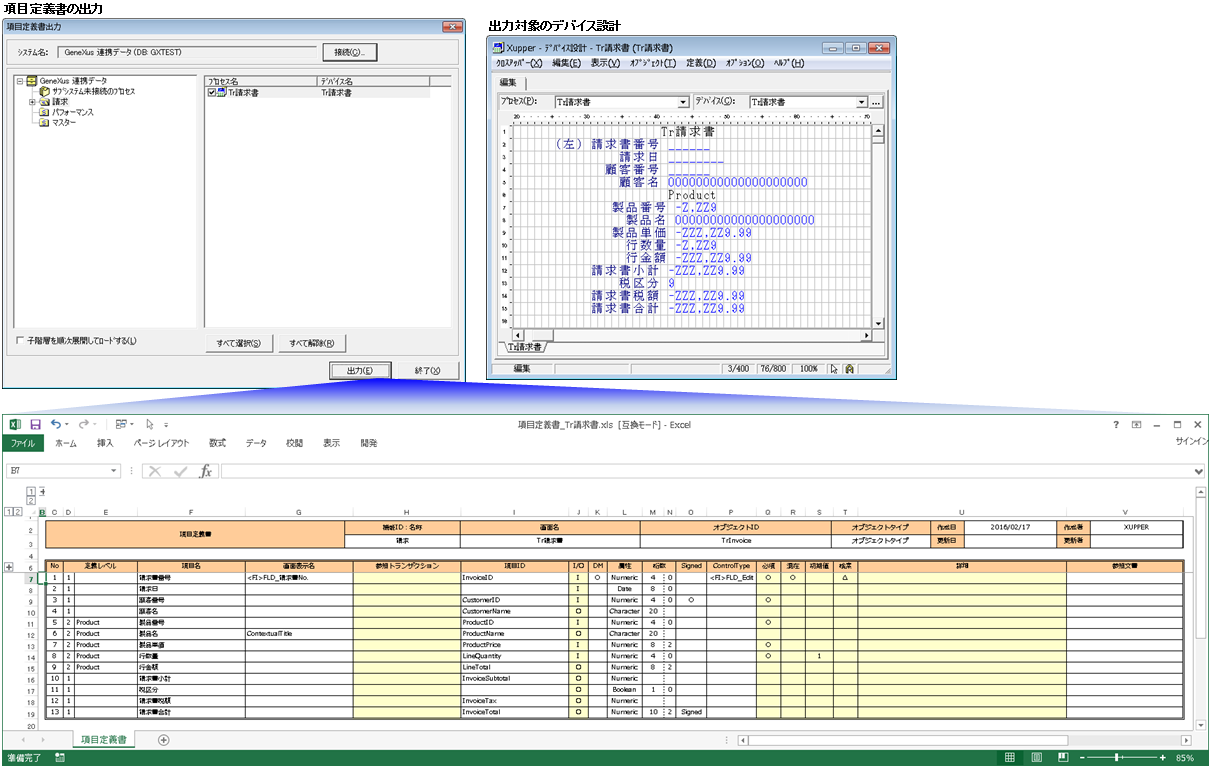The height and width of the screenshot is (767, 1210).
Task: Open the 定義(D) menu in Xupper
Action: [701, 63]
